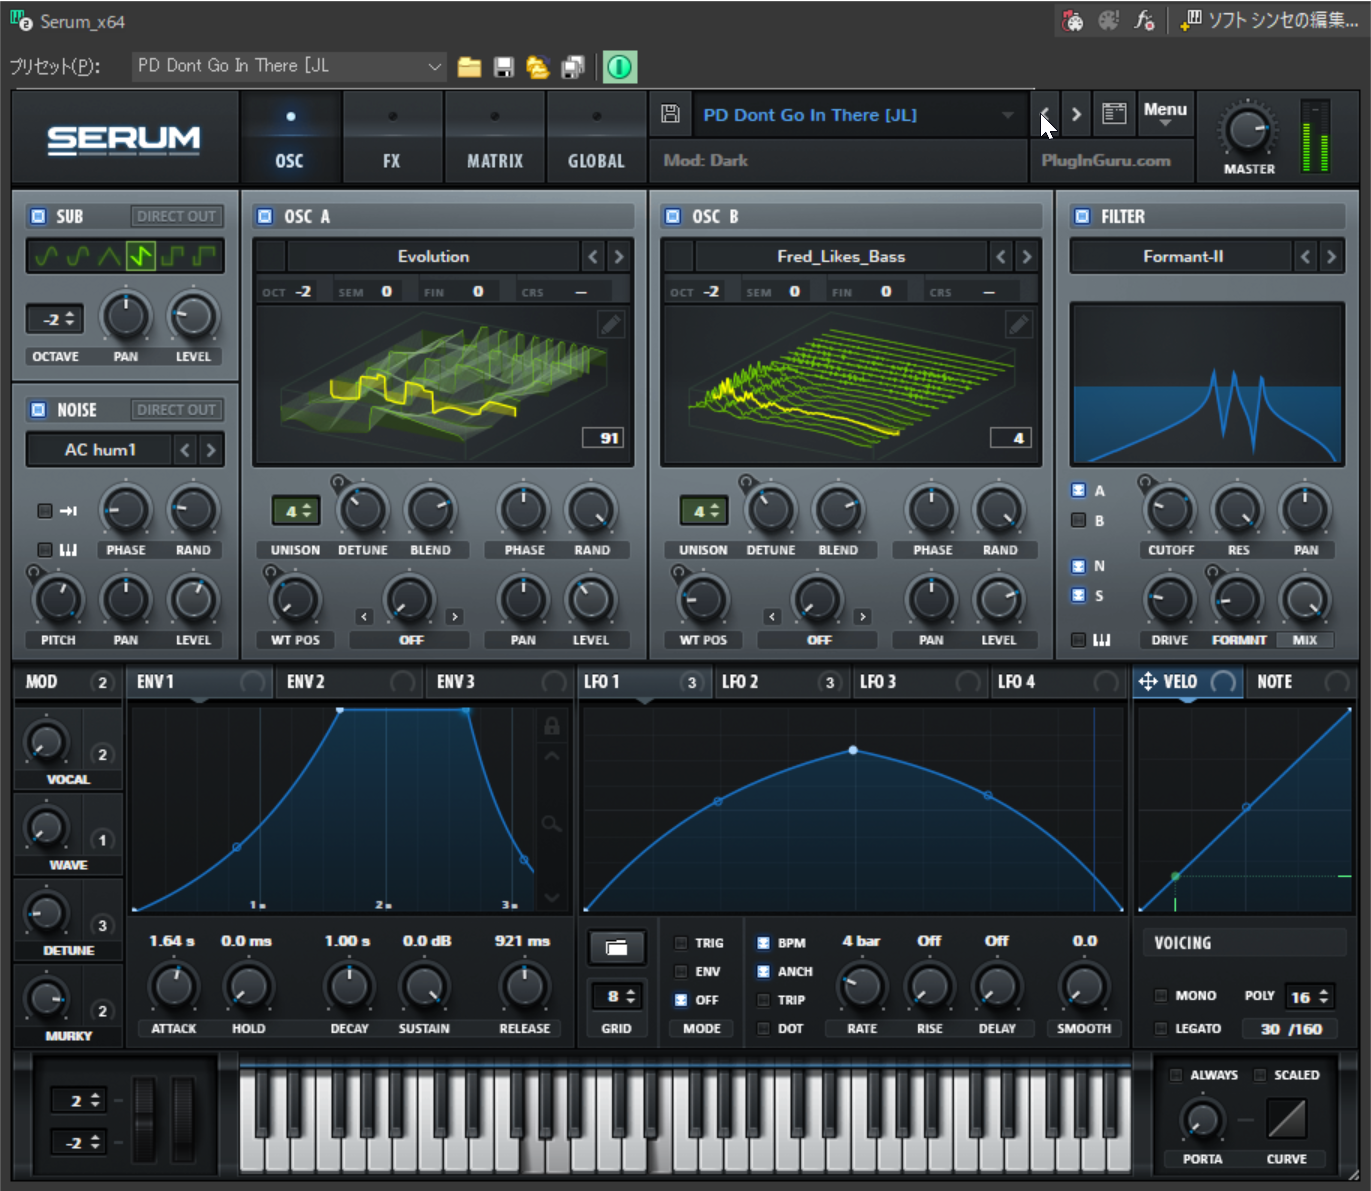Select next noise sample arrow
Viewport: 1371px width, 1191px height.
click(211, 450)
